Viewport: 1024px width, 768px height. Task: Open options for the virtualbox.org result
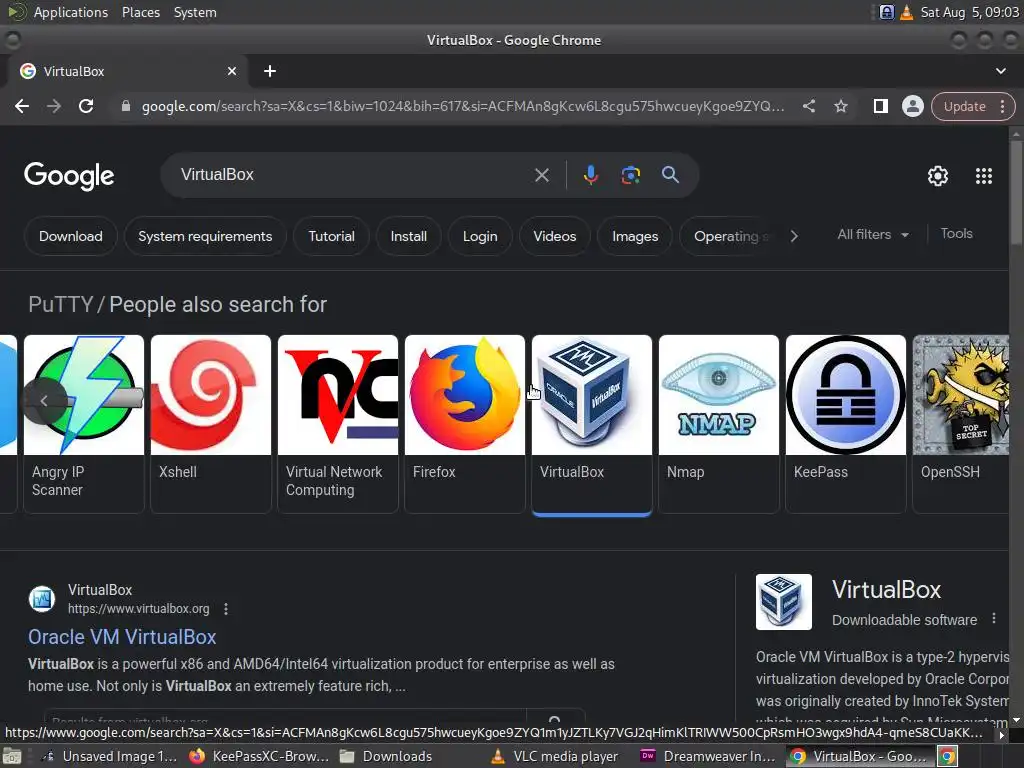pyautogui.click(x=226, y=609)
